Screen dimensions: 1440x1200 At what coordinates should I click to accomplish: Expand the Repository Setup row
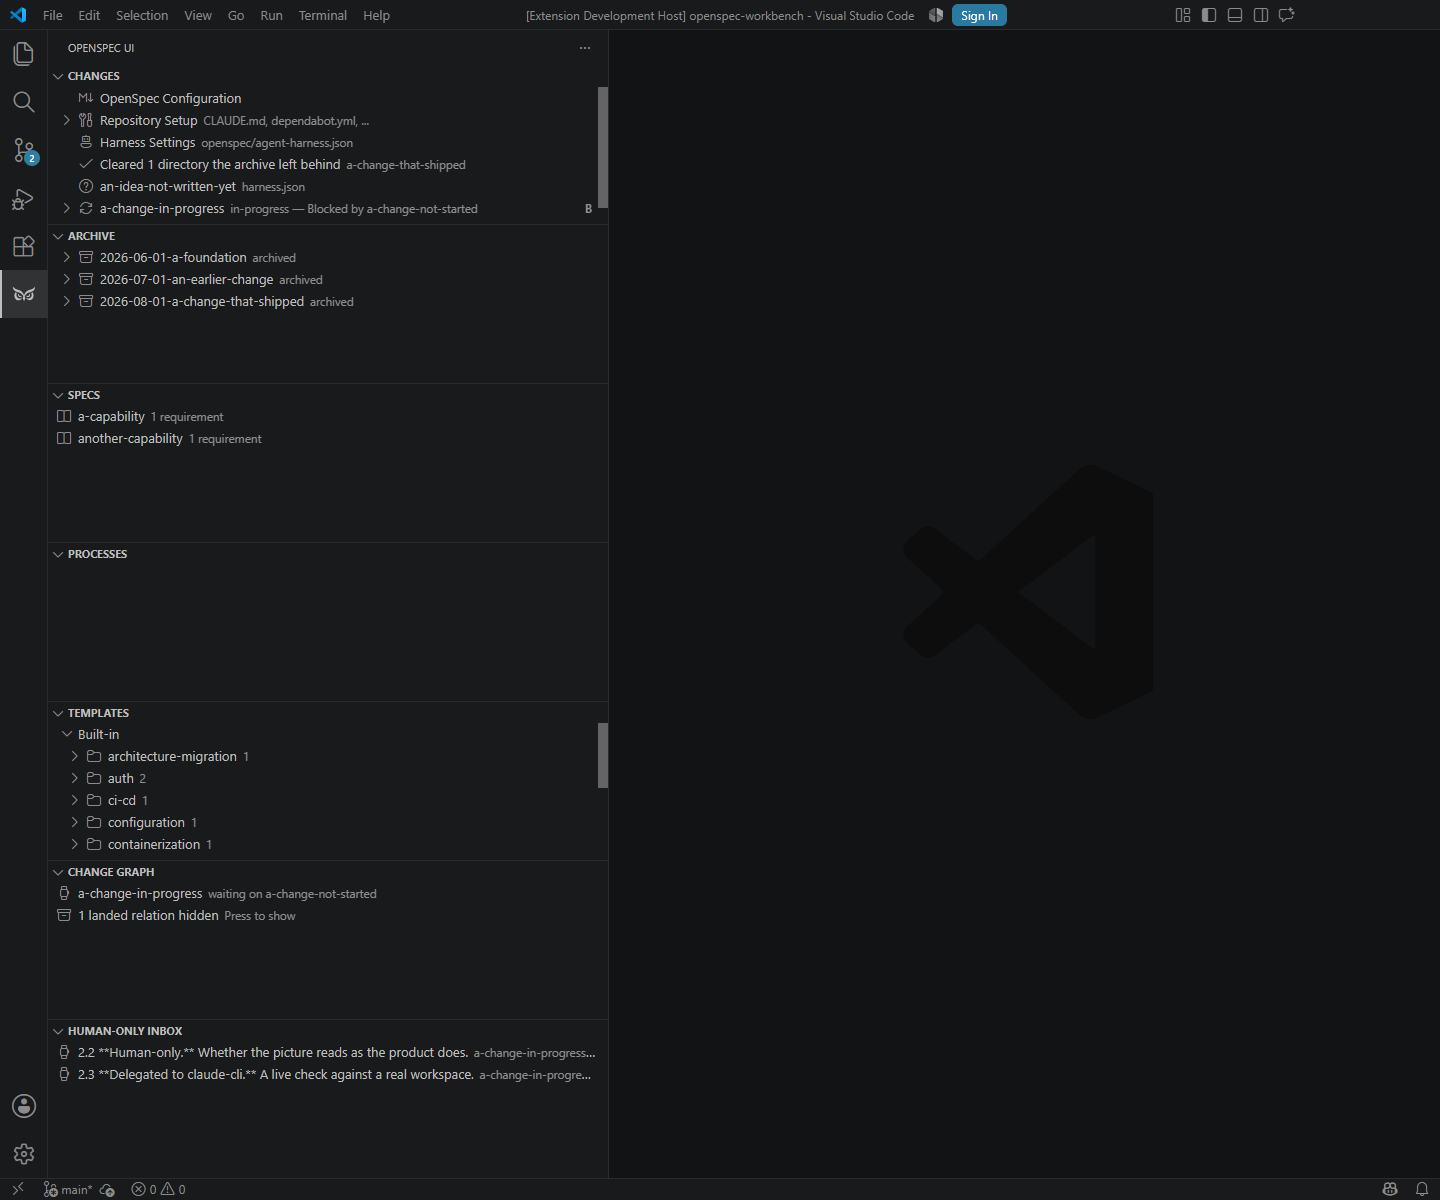click(67, 121)
